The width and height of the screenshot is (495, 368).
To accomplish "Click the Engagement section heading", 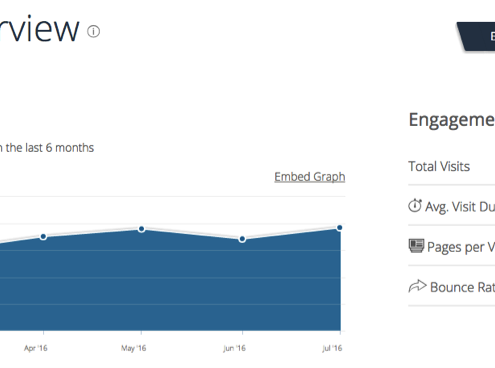I will pyautogui.click(x=452, y=120).
